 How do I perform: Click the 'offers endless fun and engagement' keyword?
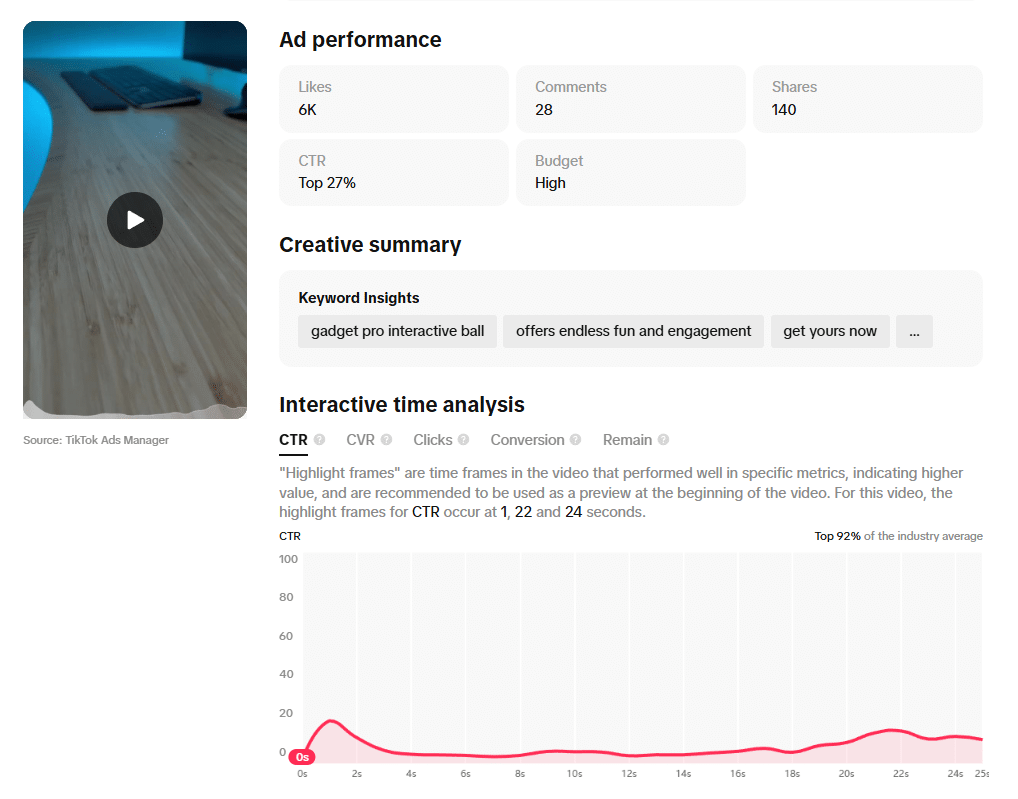(633, 331)
